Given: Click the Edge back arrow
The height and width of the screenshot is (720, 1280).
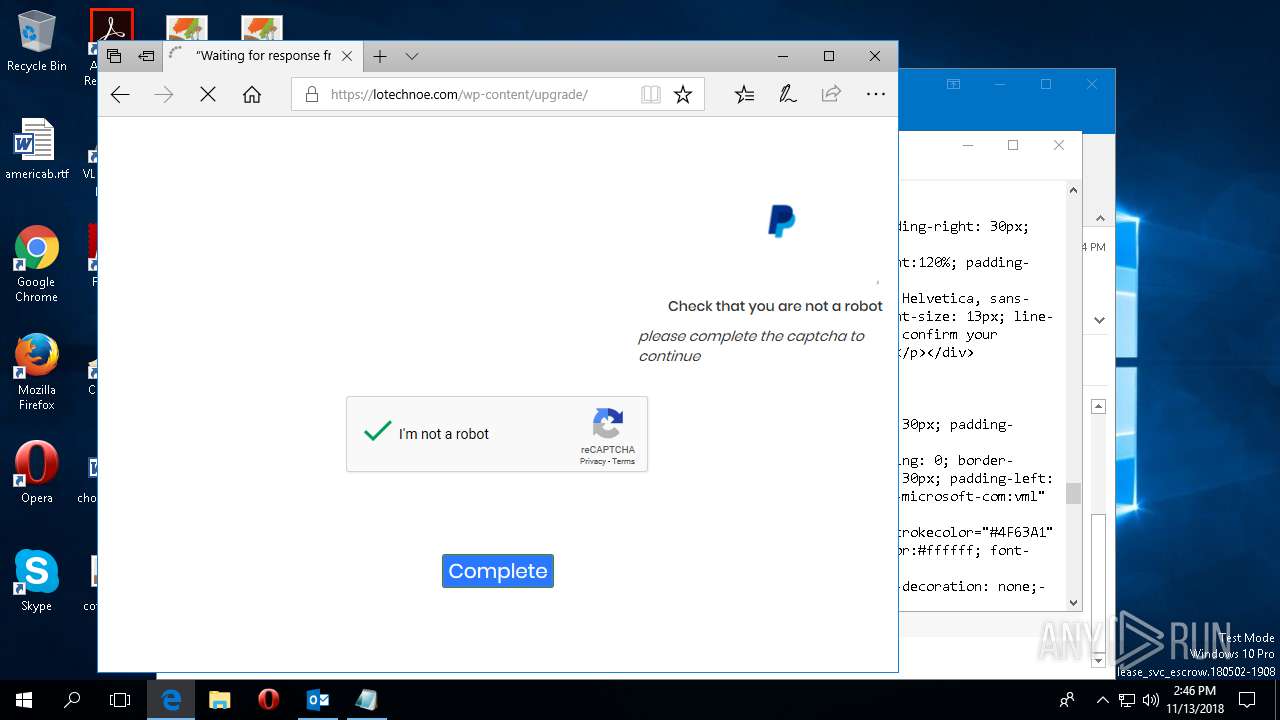Looking at the screenshot, I should (120, 94).
